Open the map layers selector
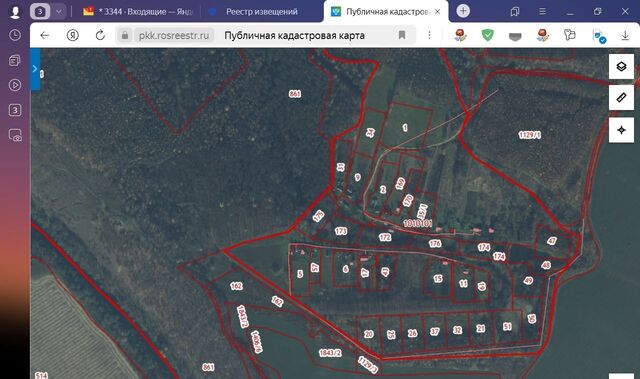Image resolution: width=640 pixels, height=379 pixels. tap(621, 66)
